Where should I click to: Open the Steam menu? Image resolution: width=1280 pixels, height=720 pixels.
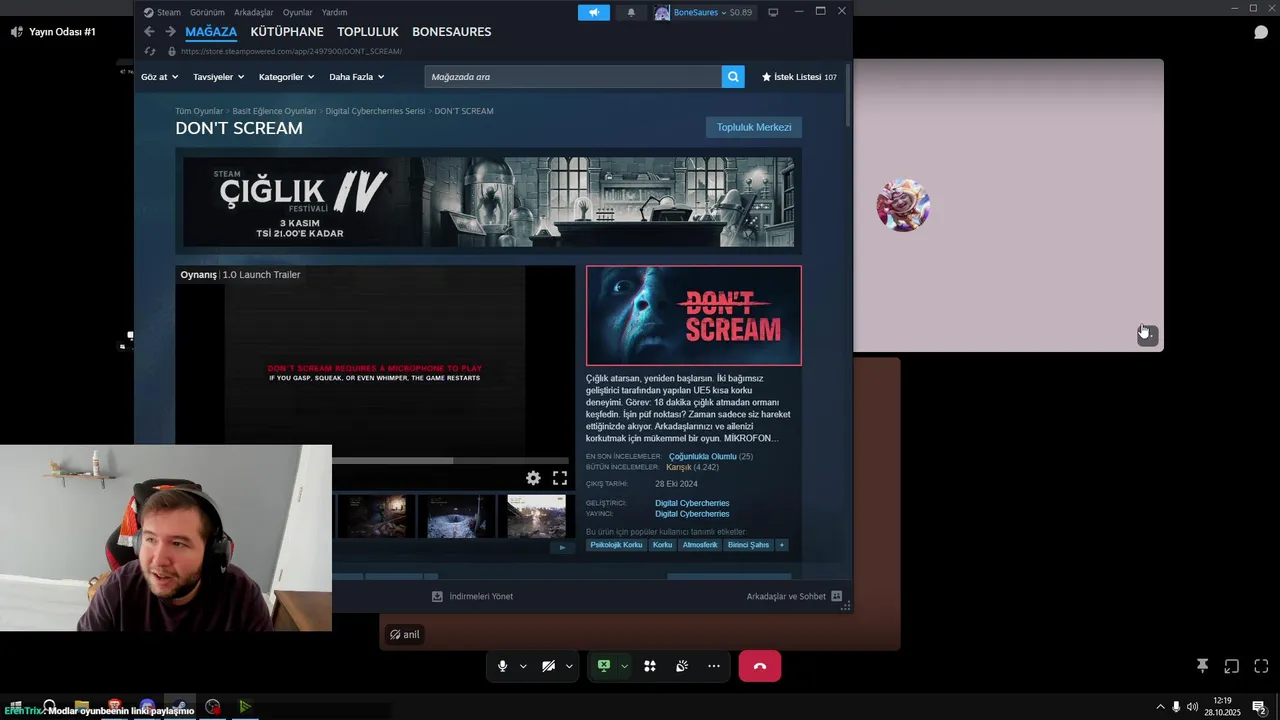[162, 12]
